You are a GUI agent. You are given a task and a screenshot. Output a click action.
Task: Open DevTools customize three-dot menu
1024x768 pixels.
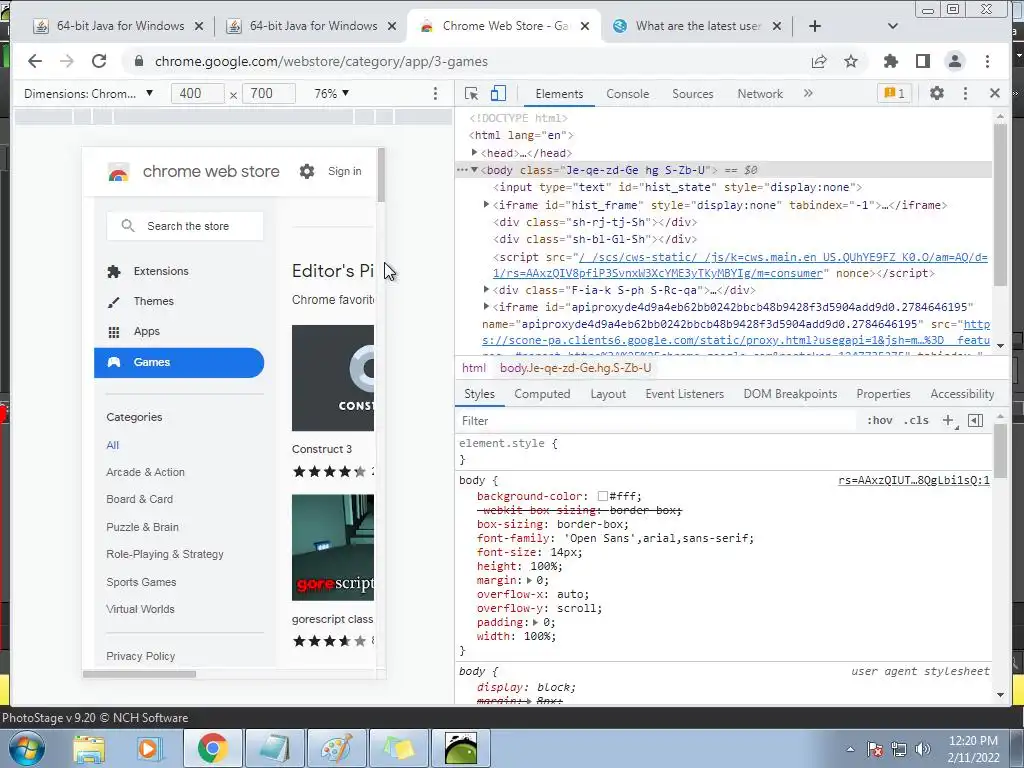(965, 93)
